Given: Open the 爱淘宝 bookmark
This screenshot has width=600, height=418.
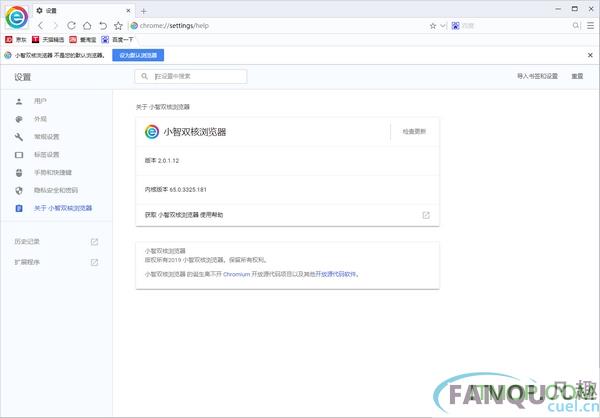Looking at the screenshot, I should 83,39.
